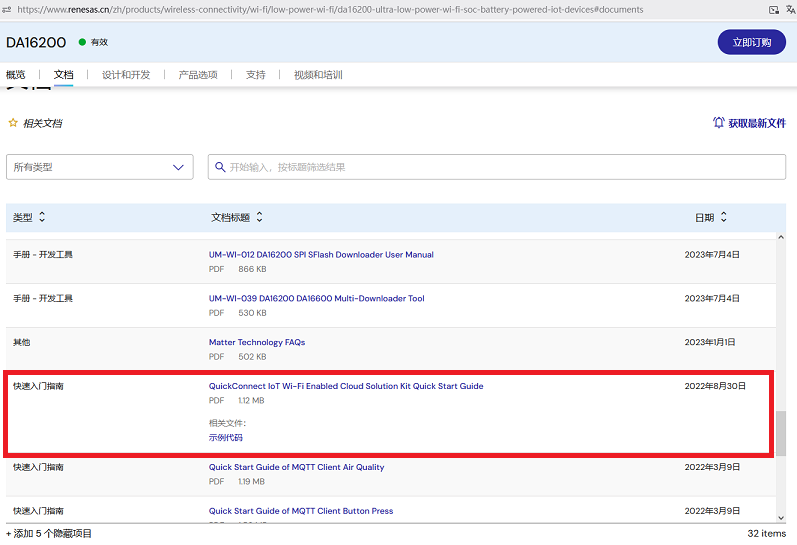This screenshot has width=797, height=545.
Task: Click the document list vertical scrollbar thumb
Action: (781, 432)
